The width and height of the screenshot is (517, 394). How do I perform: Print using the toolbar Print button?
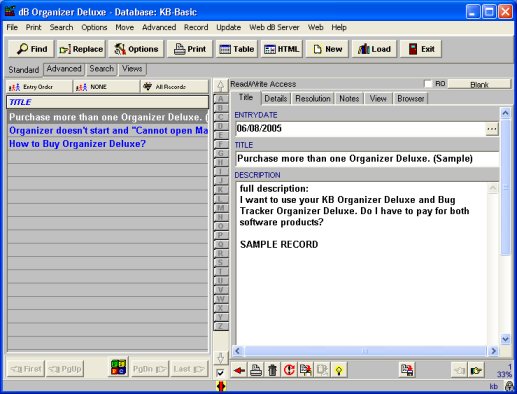190,49
